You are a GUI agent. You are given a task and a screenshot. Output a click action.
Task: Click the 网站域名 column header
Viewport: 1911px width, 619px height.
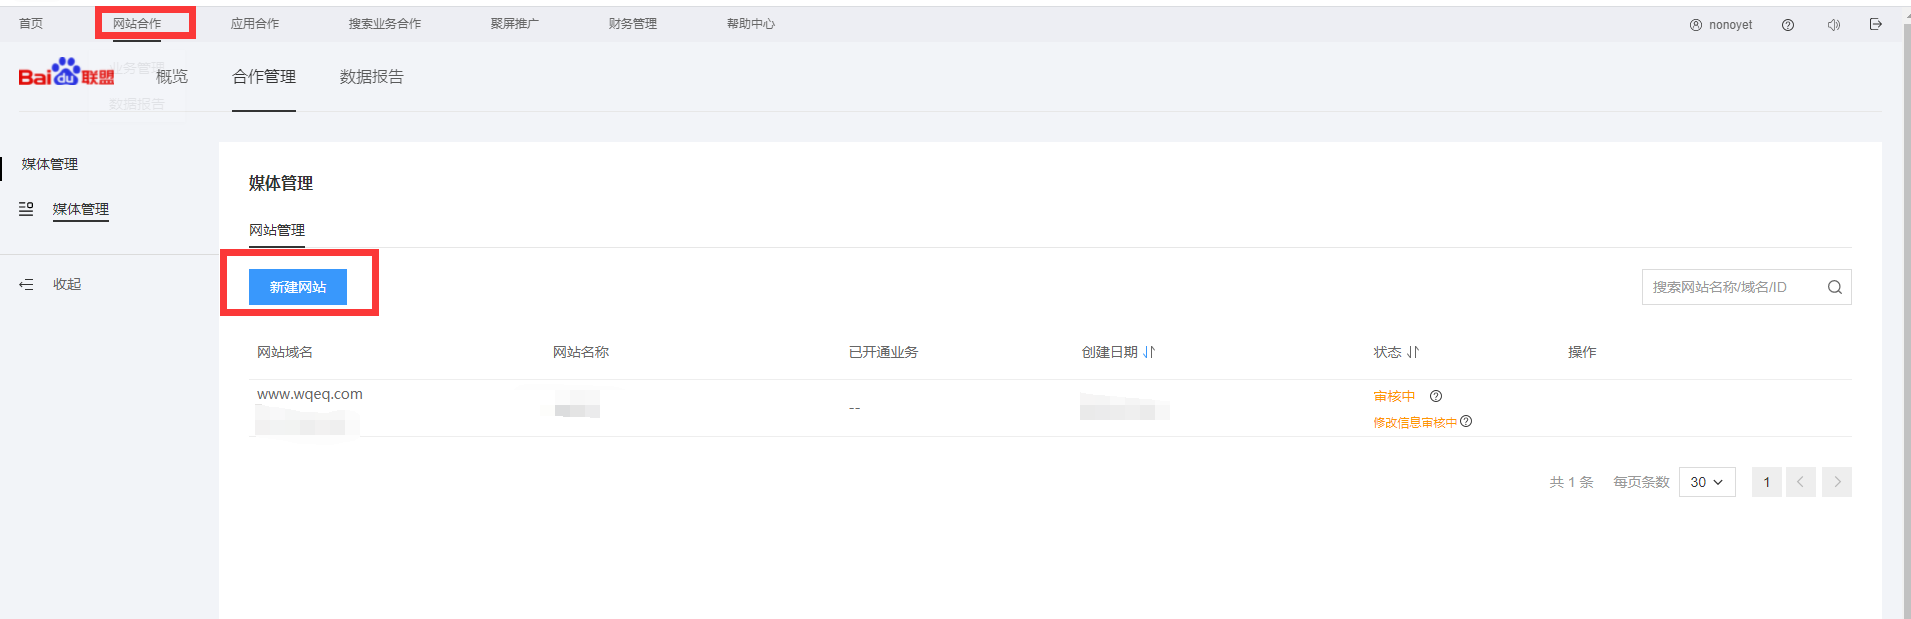[285, 352]
